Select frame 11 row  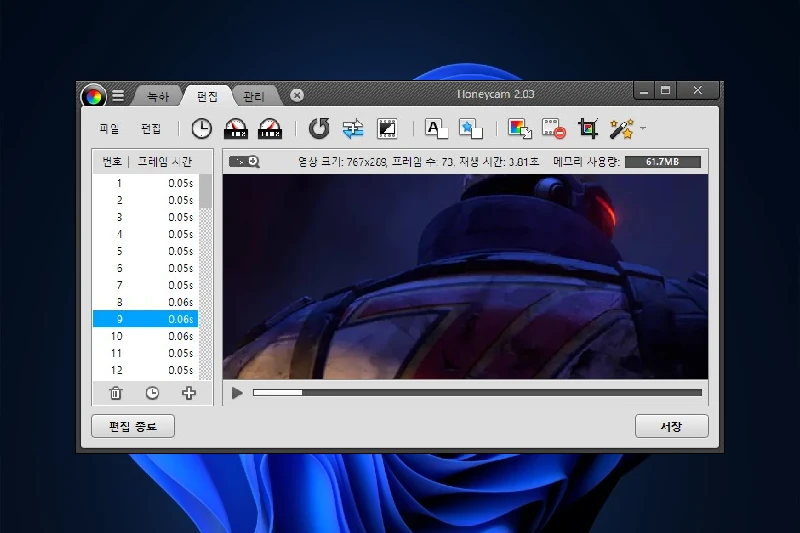[x=145, y=353]
